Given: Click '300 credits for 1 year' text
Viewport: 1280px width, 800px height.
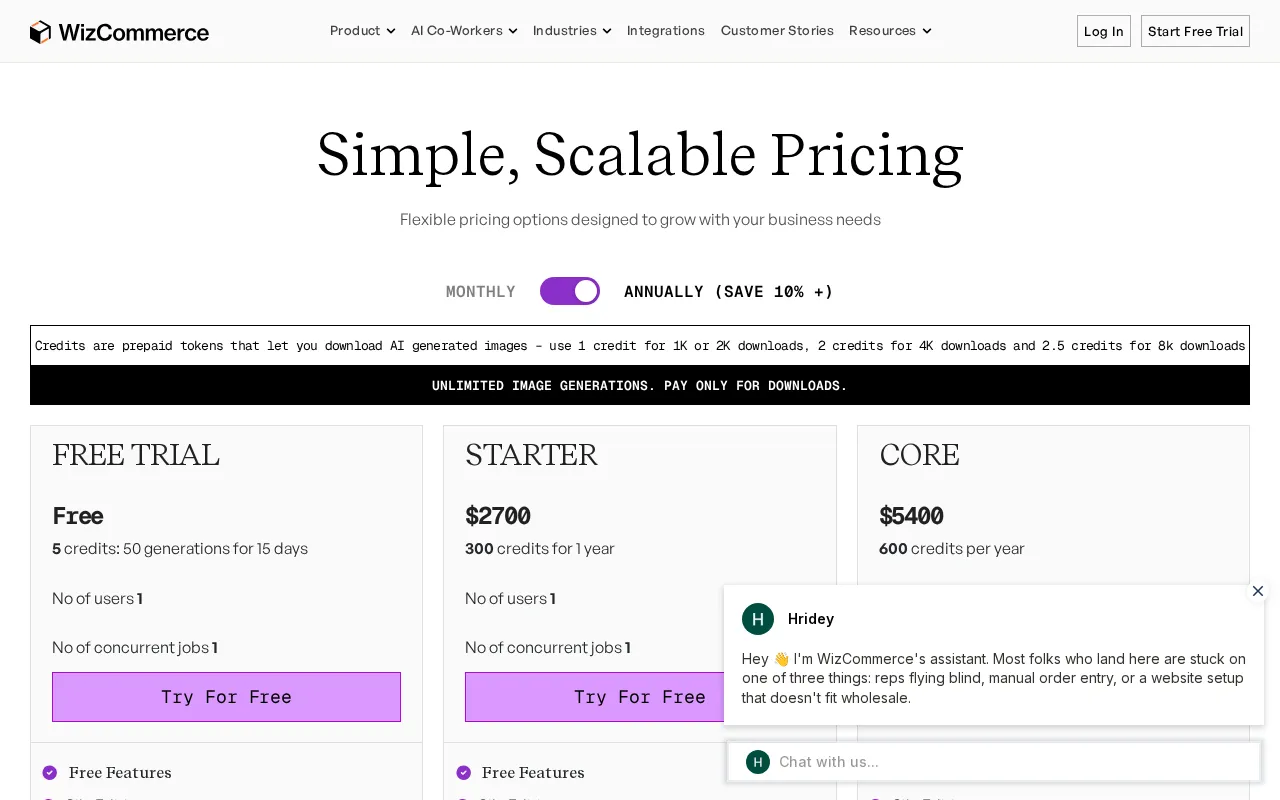Looking at the screenshot, I should 540,549.
